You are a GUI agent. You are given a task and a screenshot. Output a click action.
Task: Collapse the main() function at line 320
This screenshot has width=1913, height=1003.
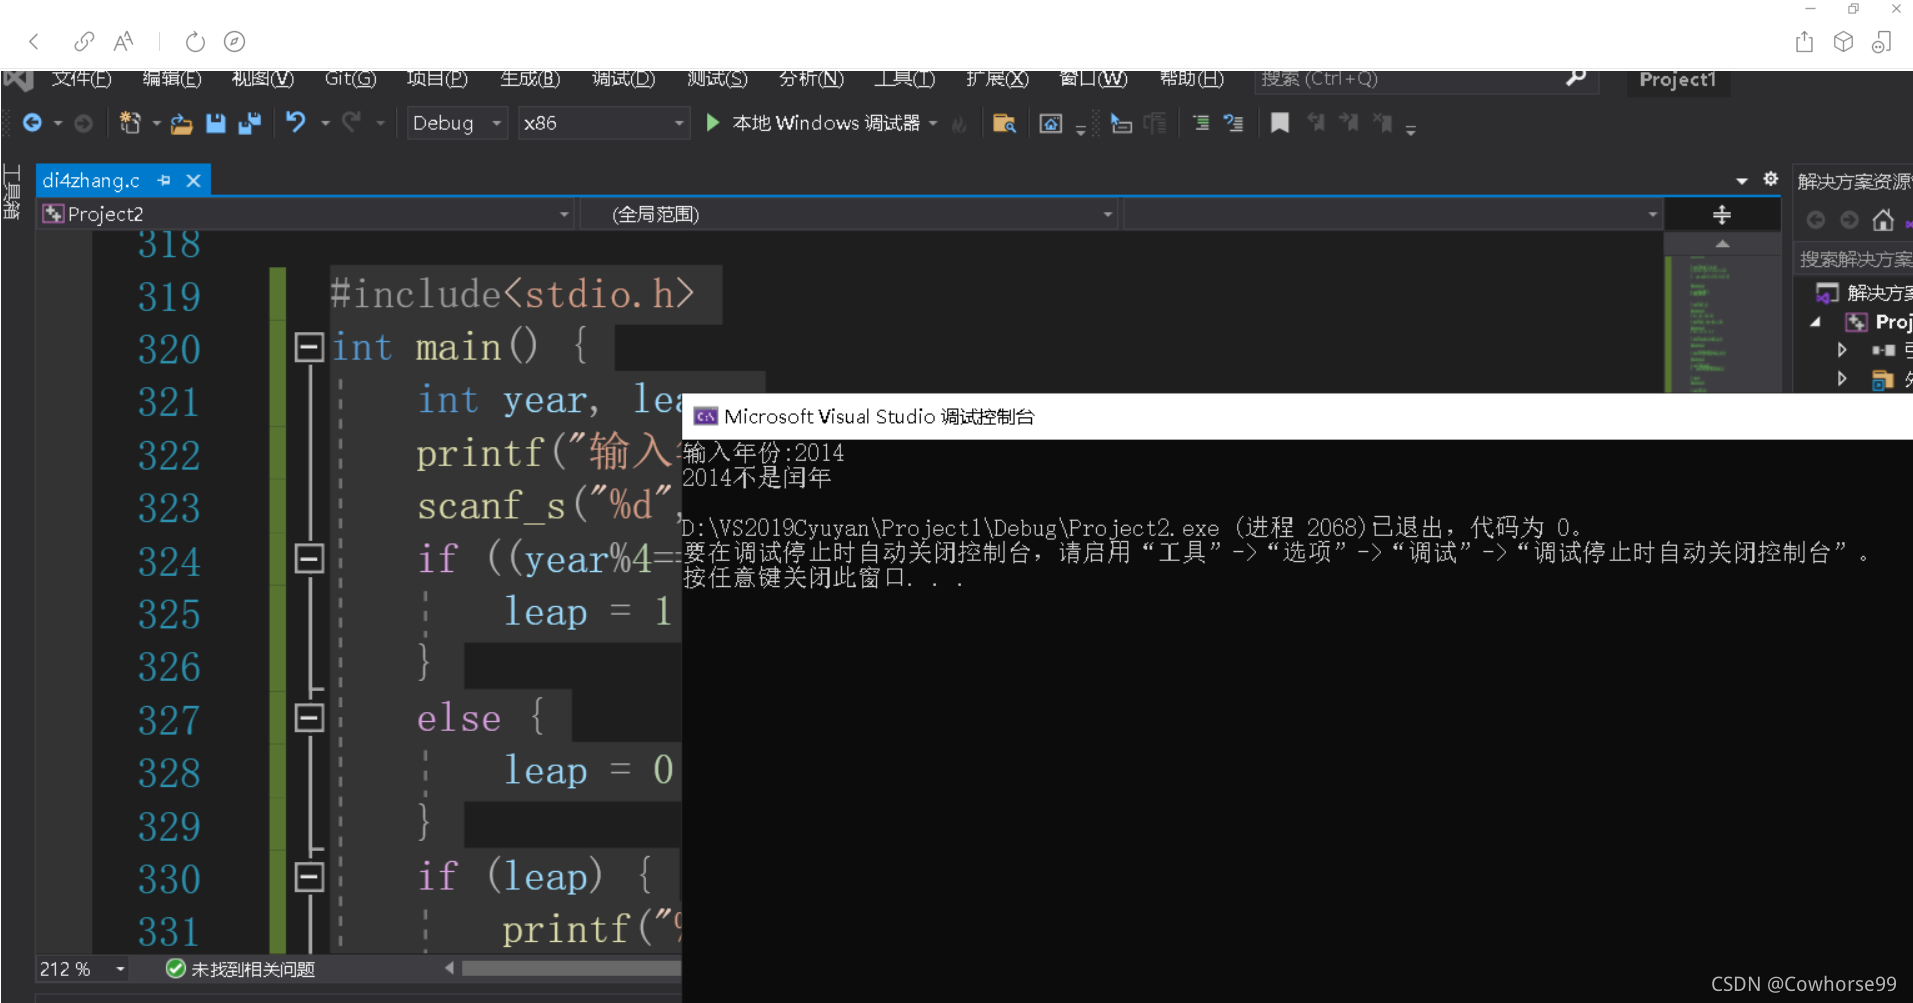coord(309,347)
